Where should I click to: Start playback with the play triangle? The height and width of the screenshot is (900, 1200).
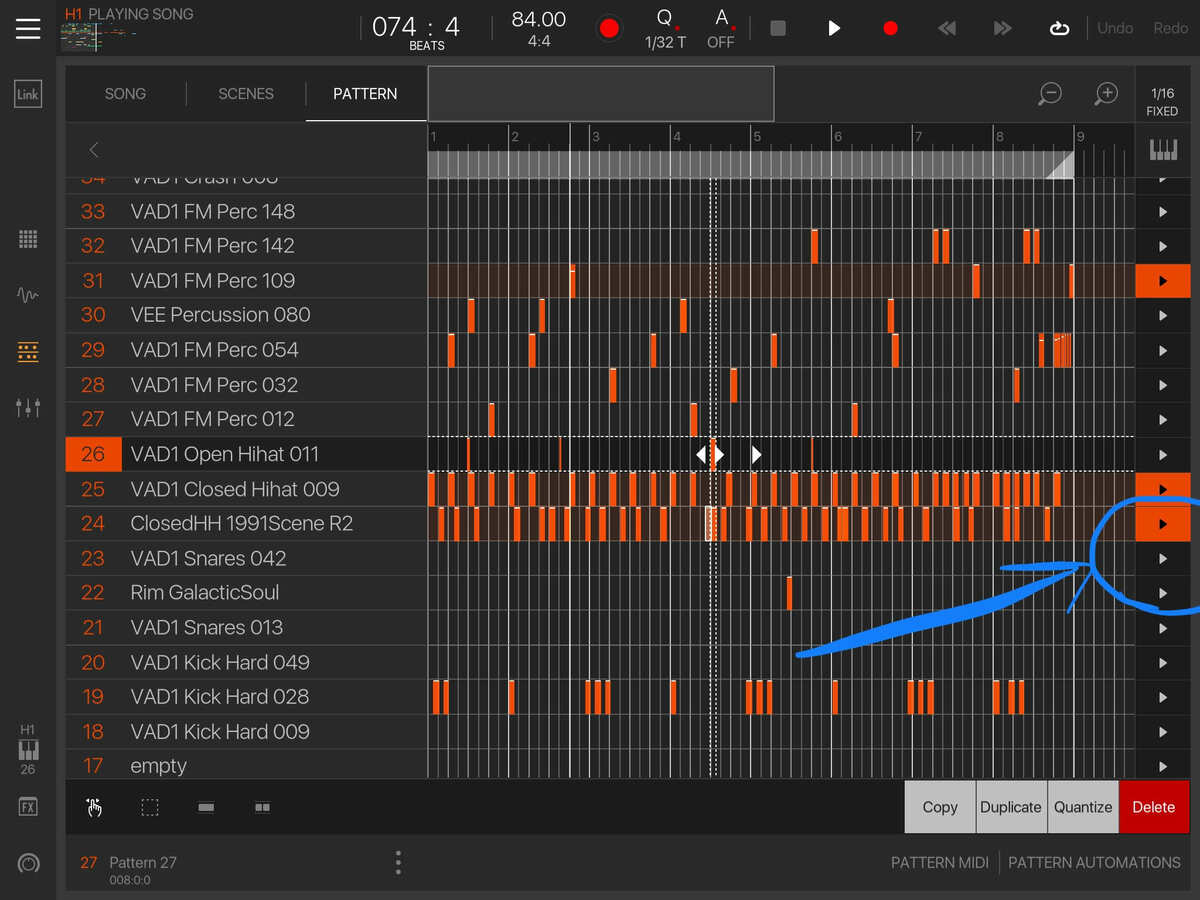pos(834,28)
